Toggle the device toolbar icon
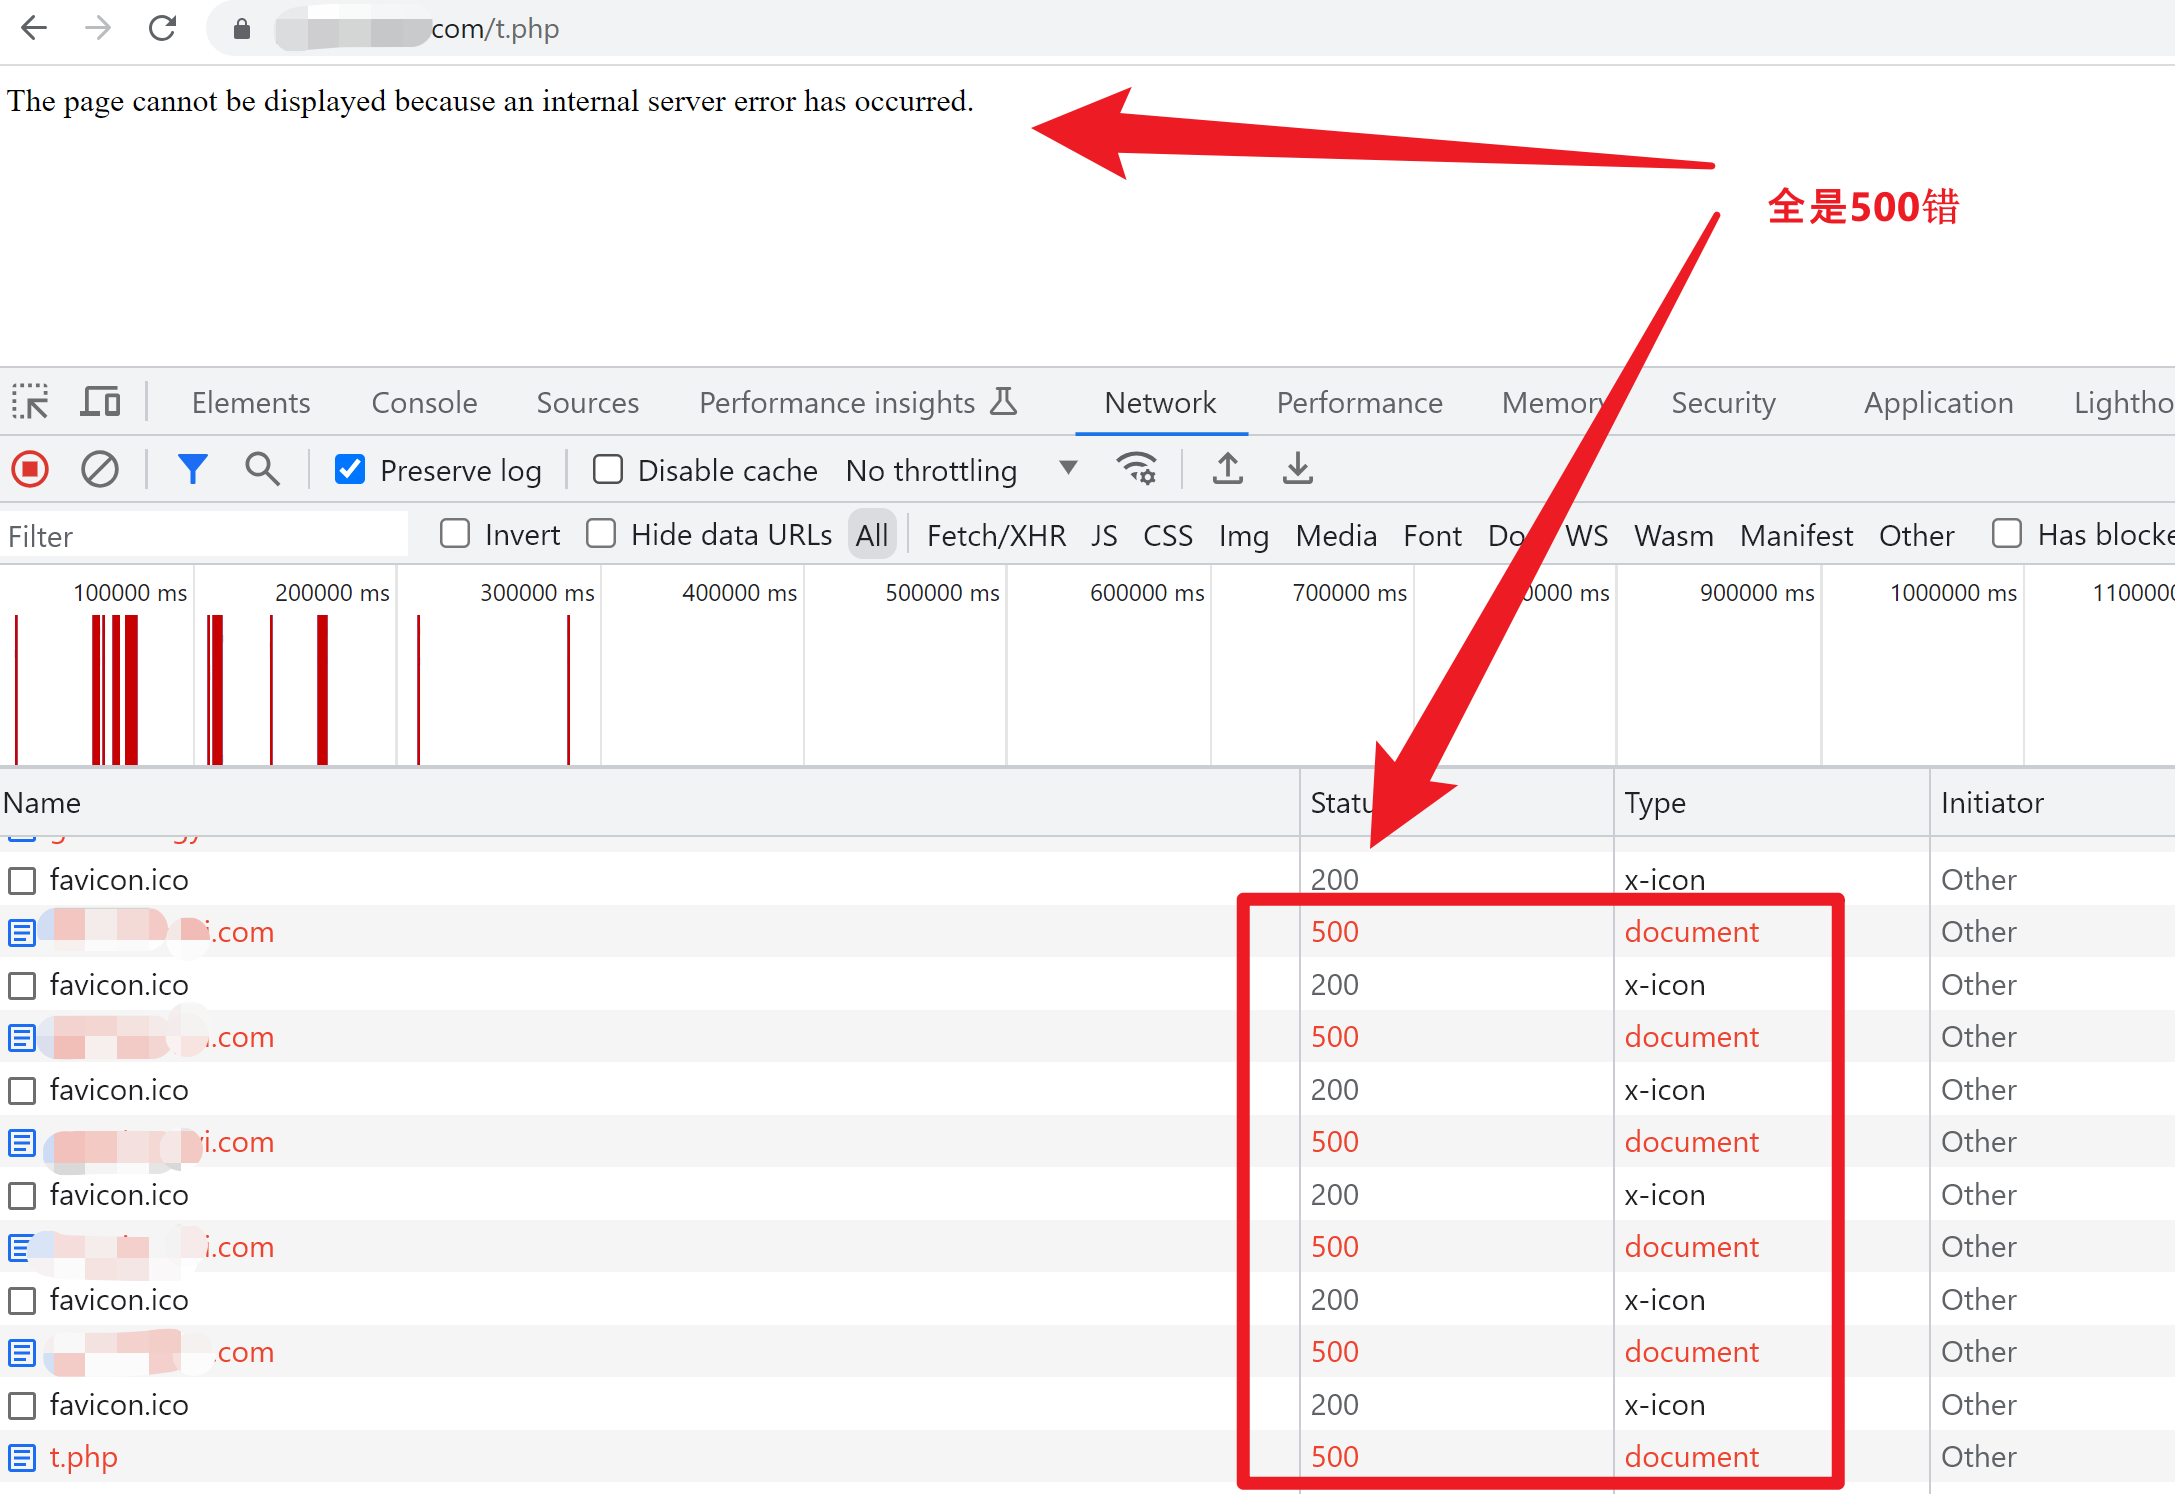Screen dimensions: 2175x1494 point(100,402)
